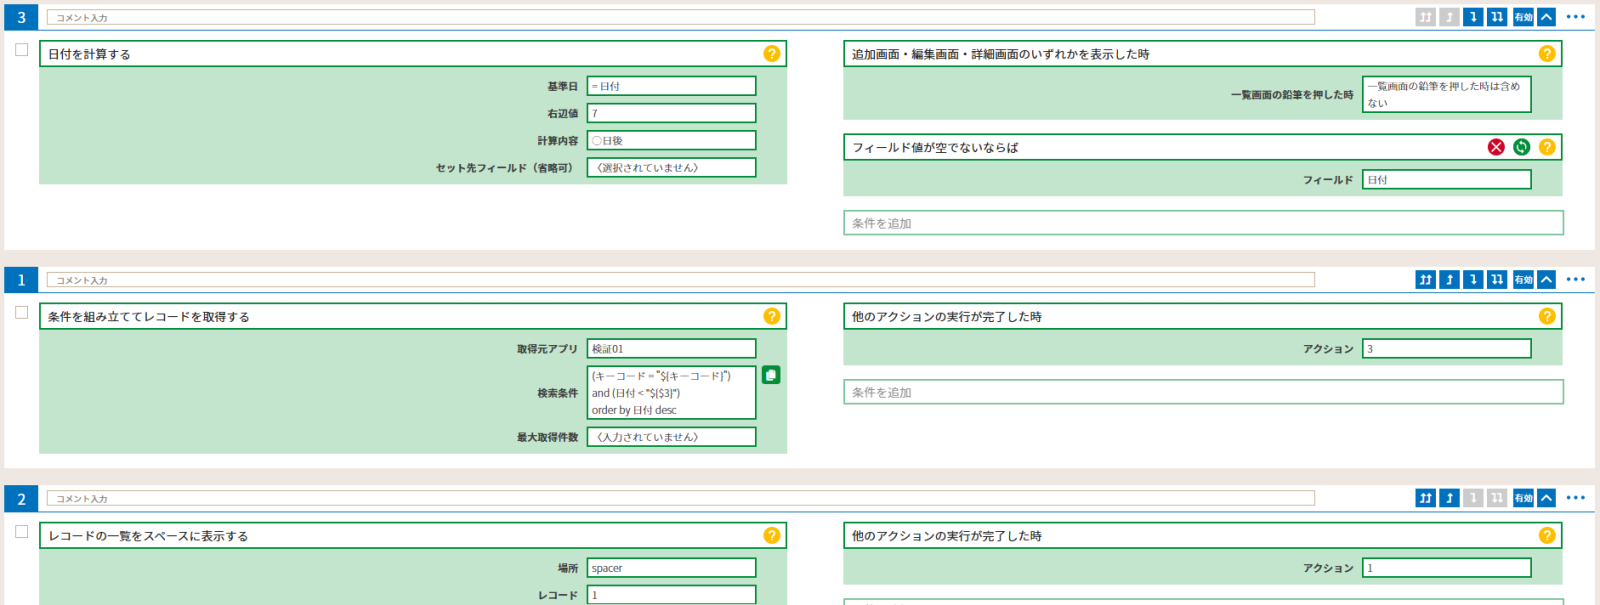
Task: Check the checkbox for row 2
Action: pyautogui.click(x=22, y=532)
